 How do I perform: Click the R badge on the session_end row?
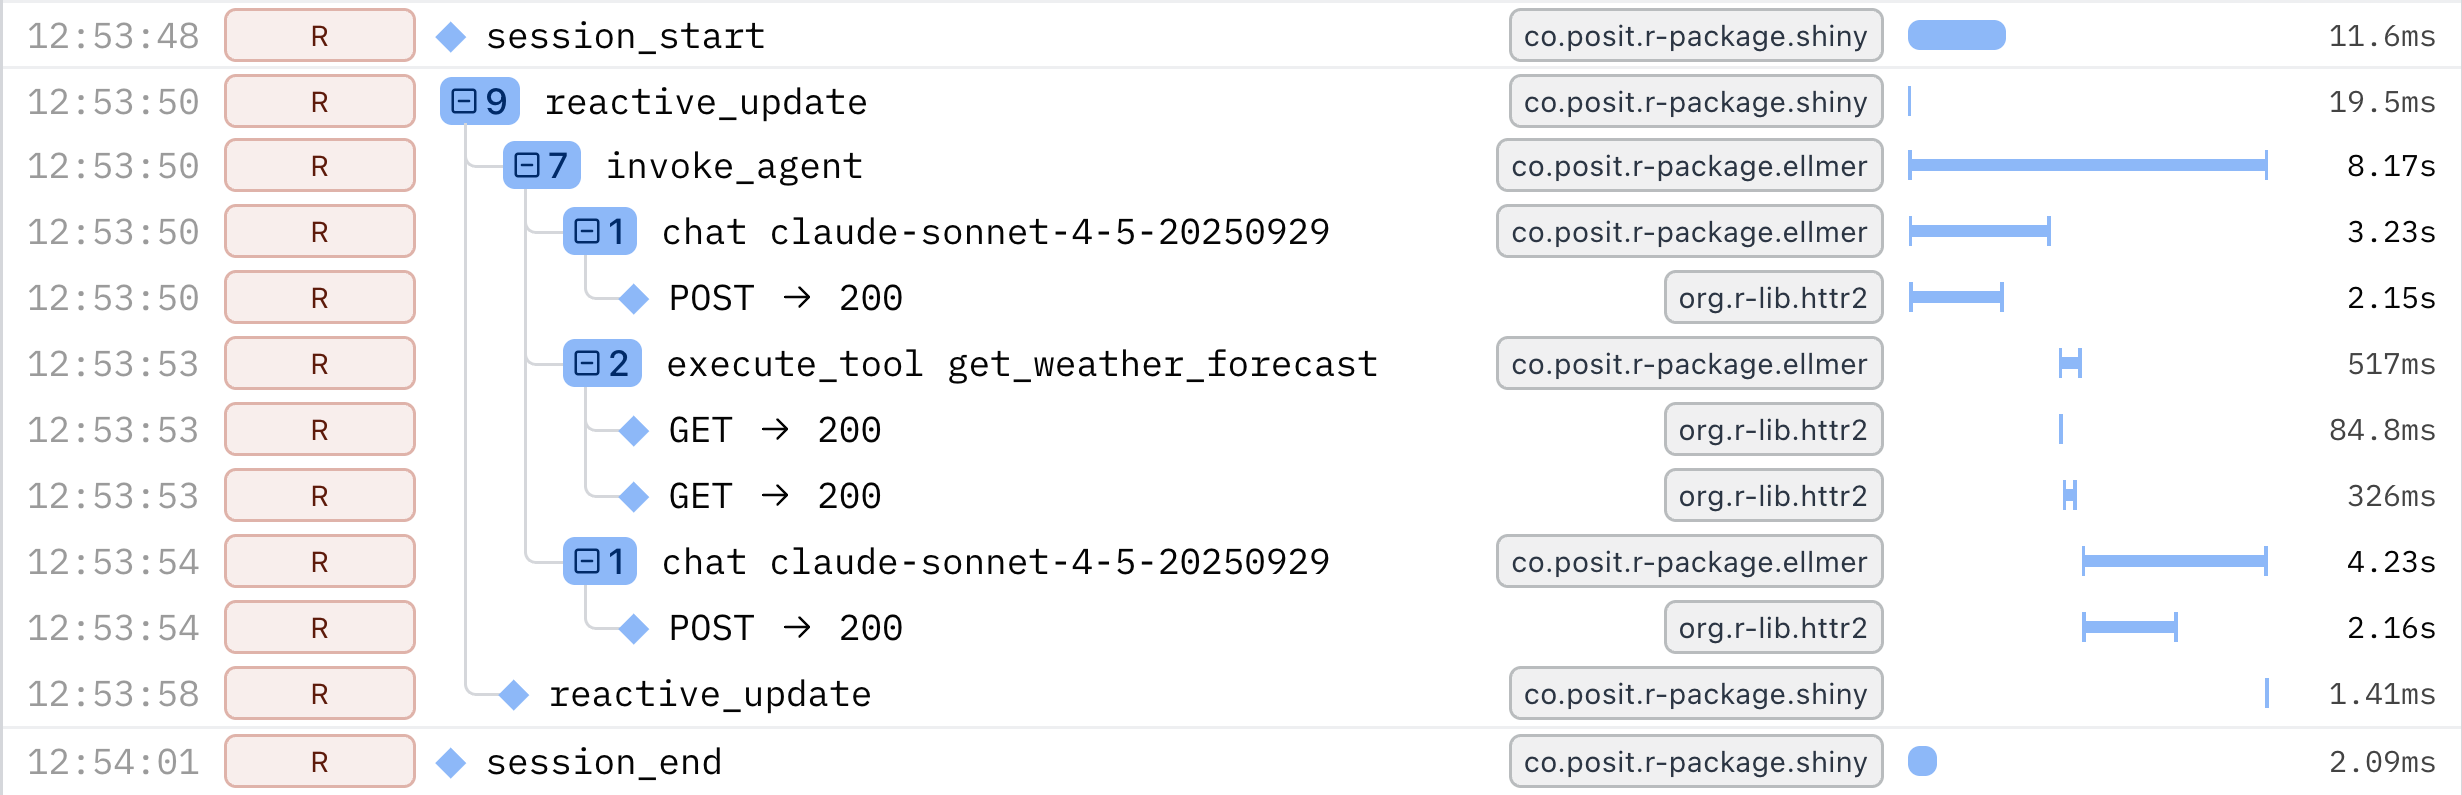pyautogui.click(x=318, y=761)
